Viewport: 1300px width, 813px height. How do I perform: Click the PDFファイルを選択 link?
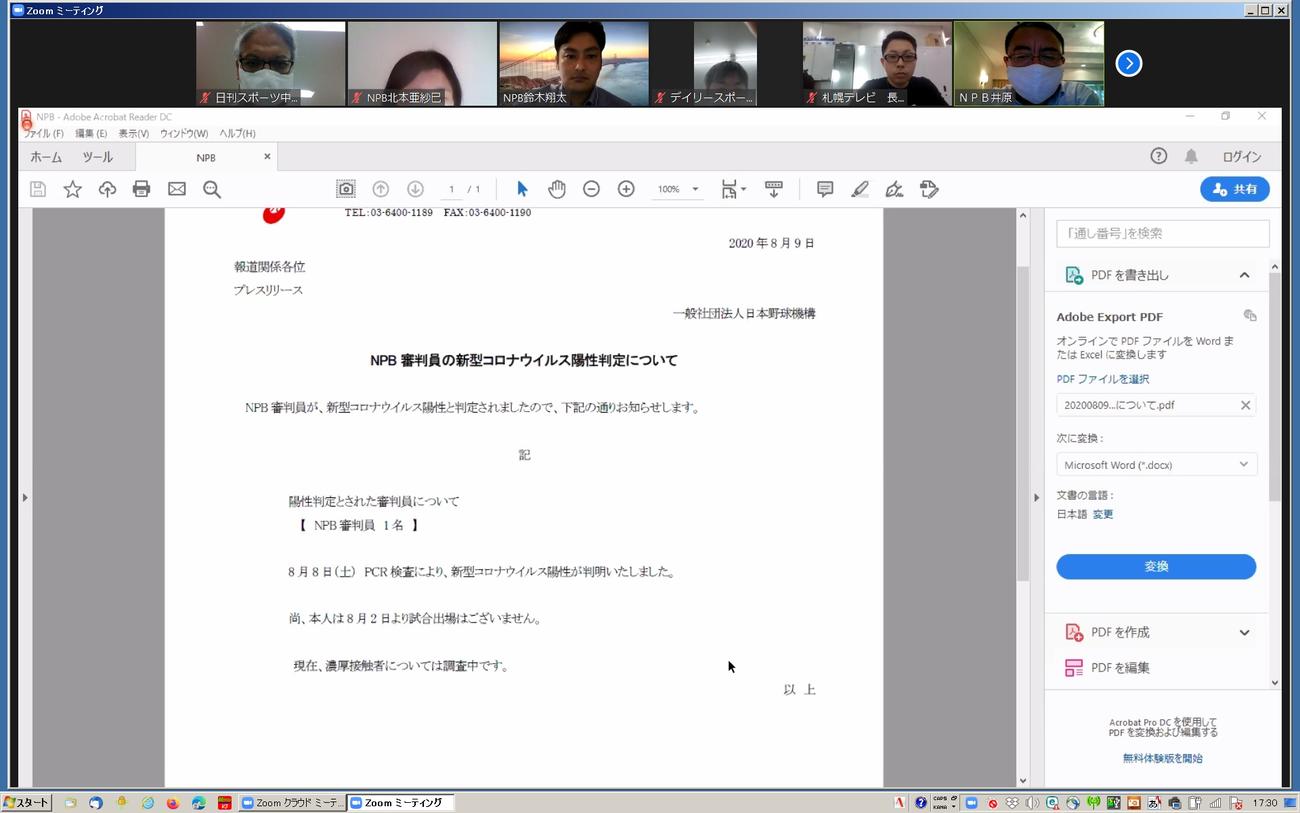tap(1103, 379)
